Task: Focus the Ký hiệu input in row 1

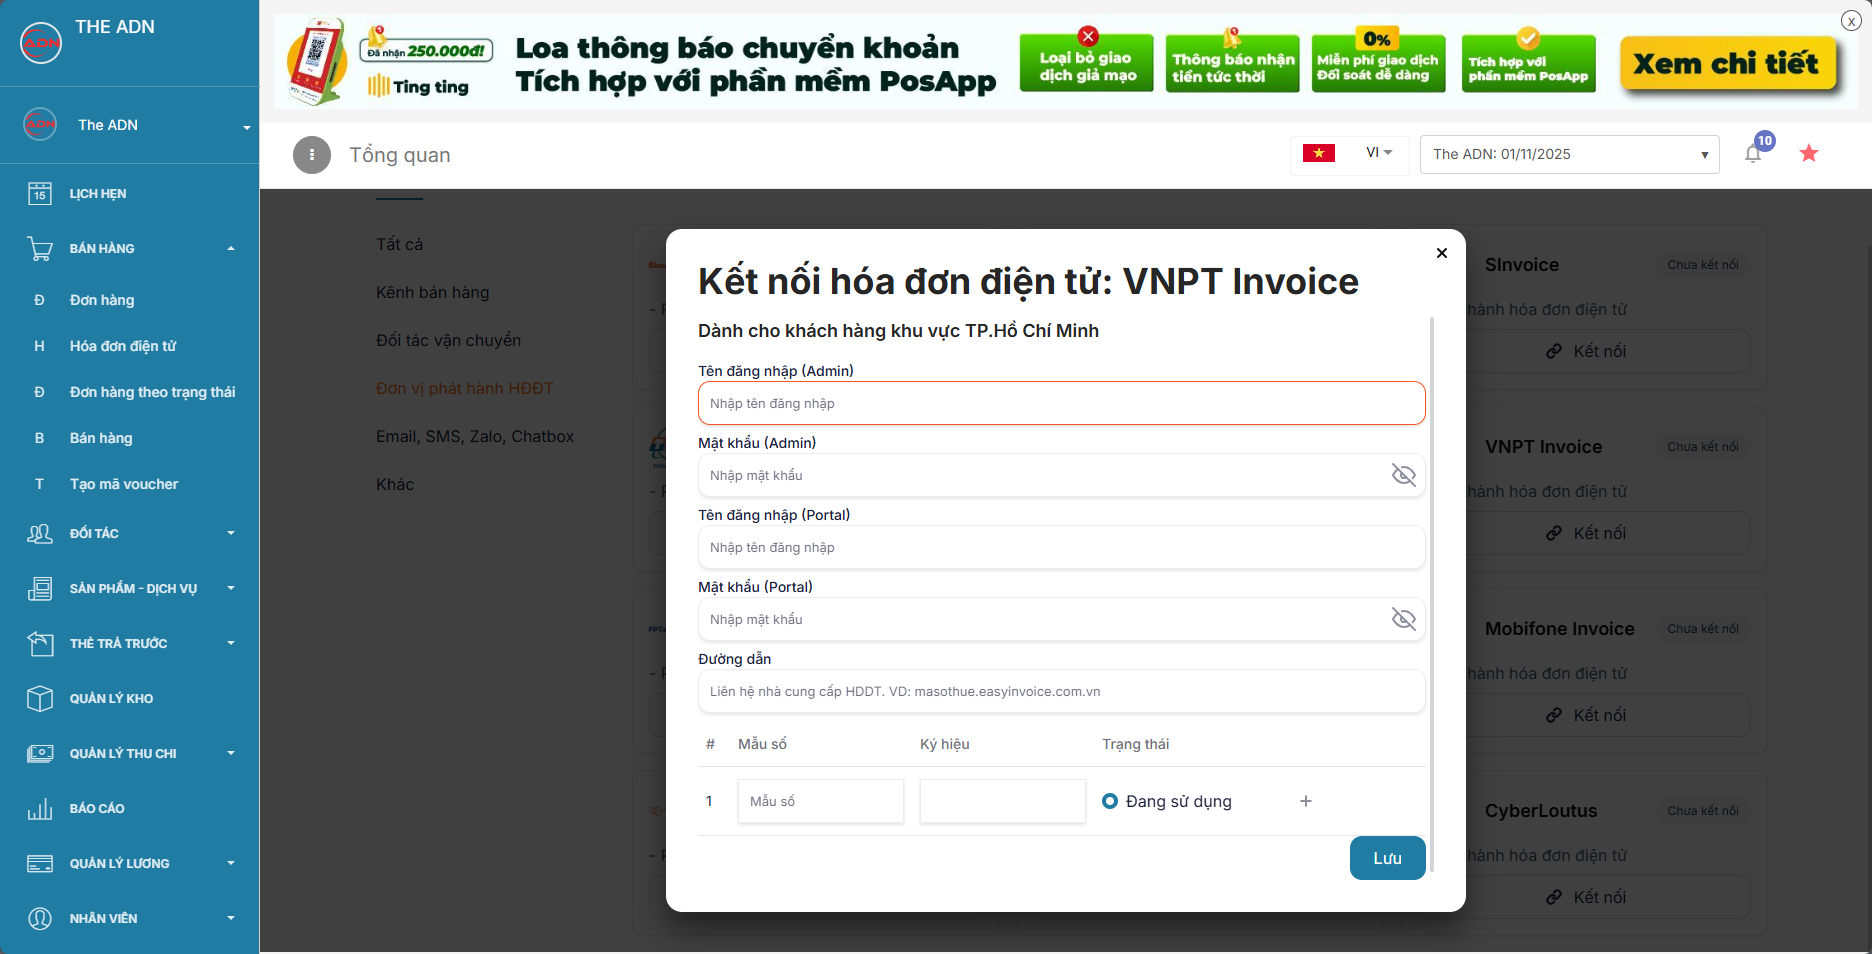Action: 1003,801
